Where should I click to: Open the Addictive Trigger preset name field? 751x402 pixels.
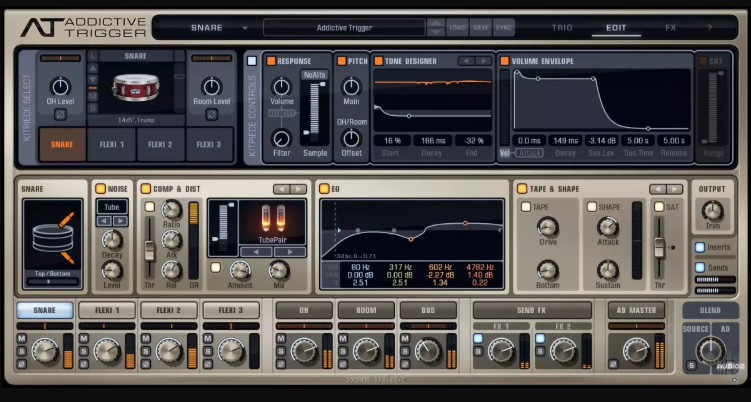click(344, 28)
